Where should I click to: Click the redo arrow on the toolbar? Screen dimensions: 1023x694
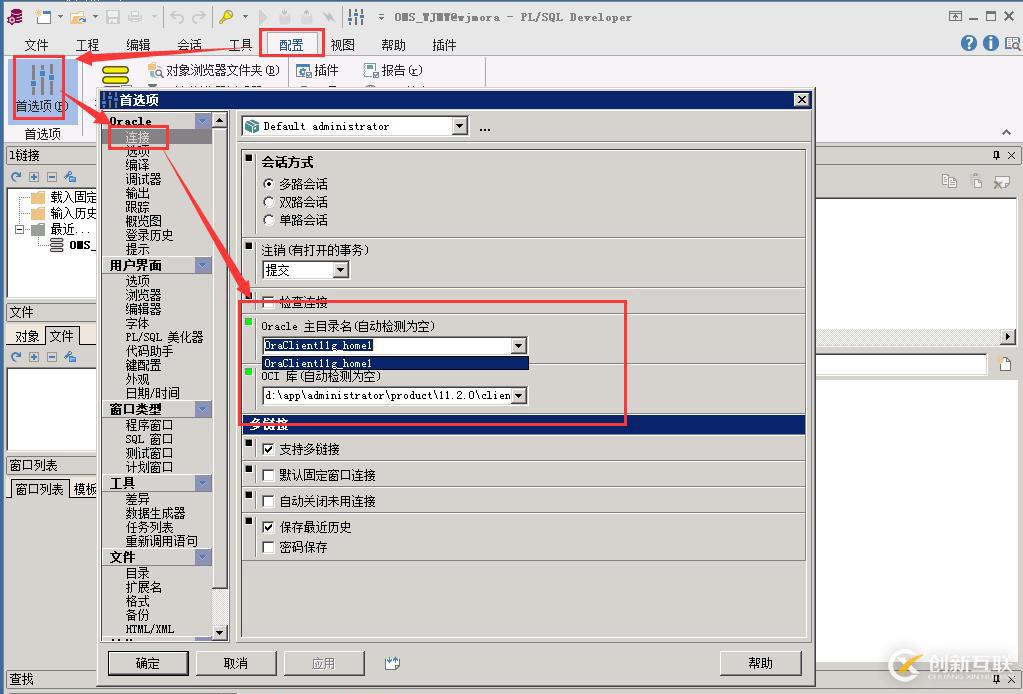point(198,17)
